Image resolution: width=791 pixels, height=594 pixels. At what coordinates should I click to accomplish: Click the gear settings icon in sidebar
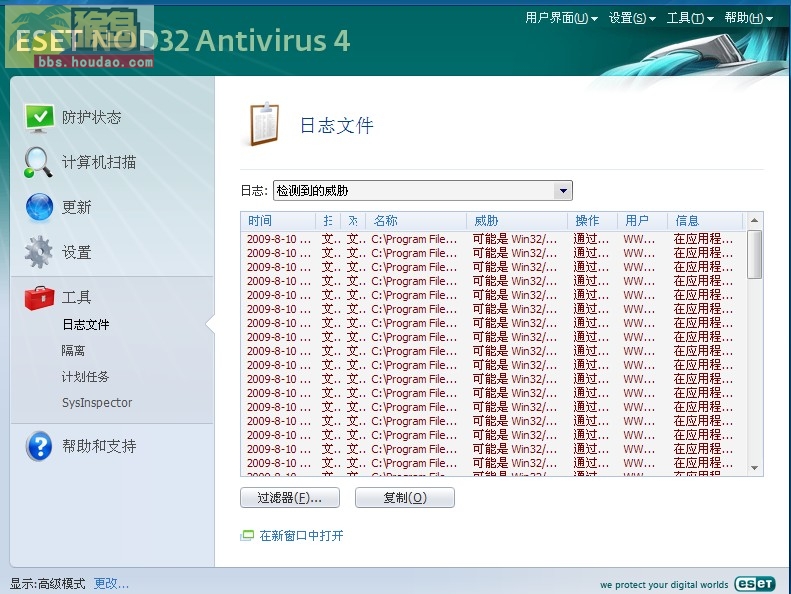tap(38, 252)
